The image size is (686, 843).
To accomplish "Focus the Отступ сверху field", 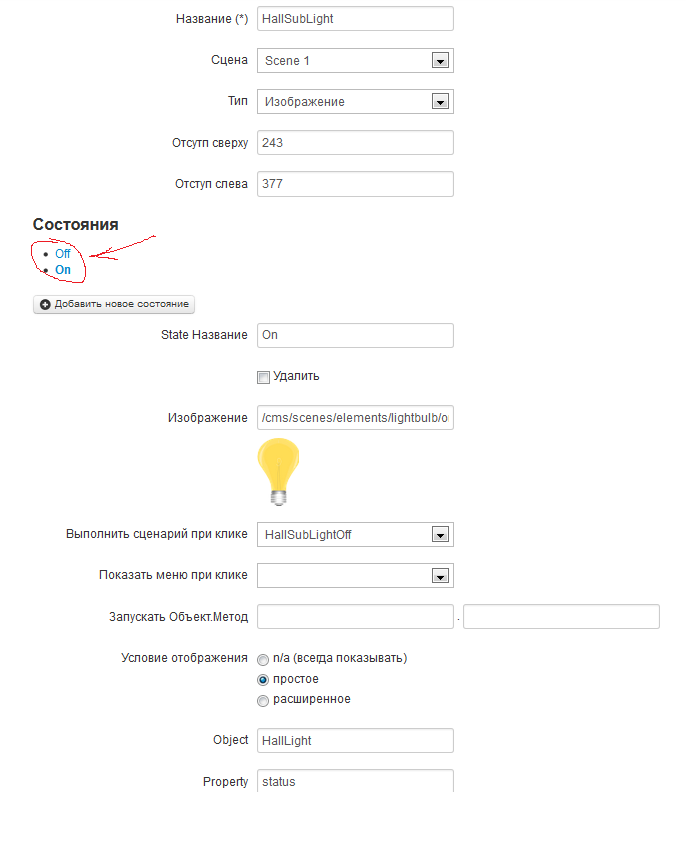I will point(355,143).
